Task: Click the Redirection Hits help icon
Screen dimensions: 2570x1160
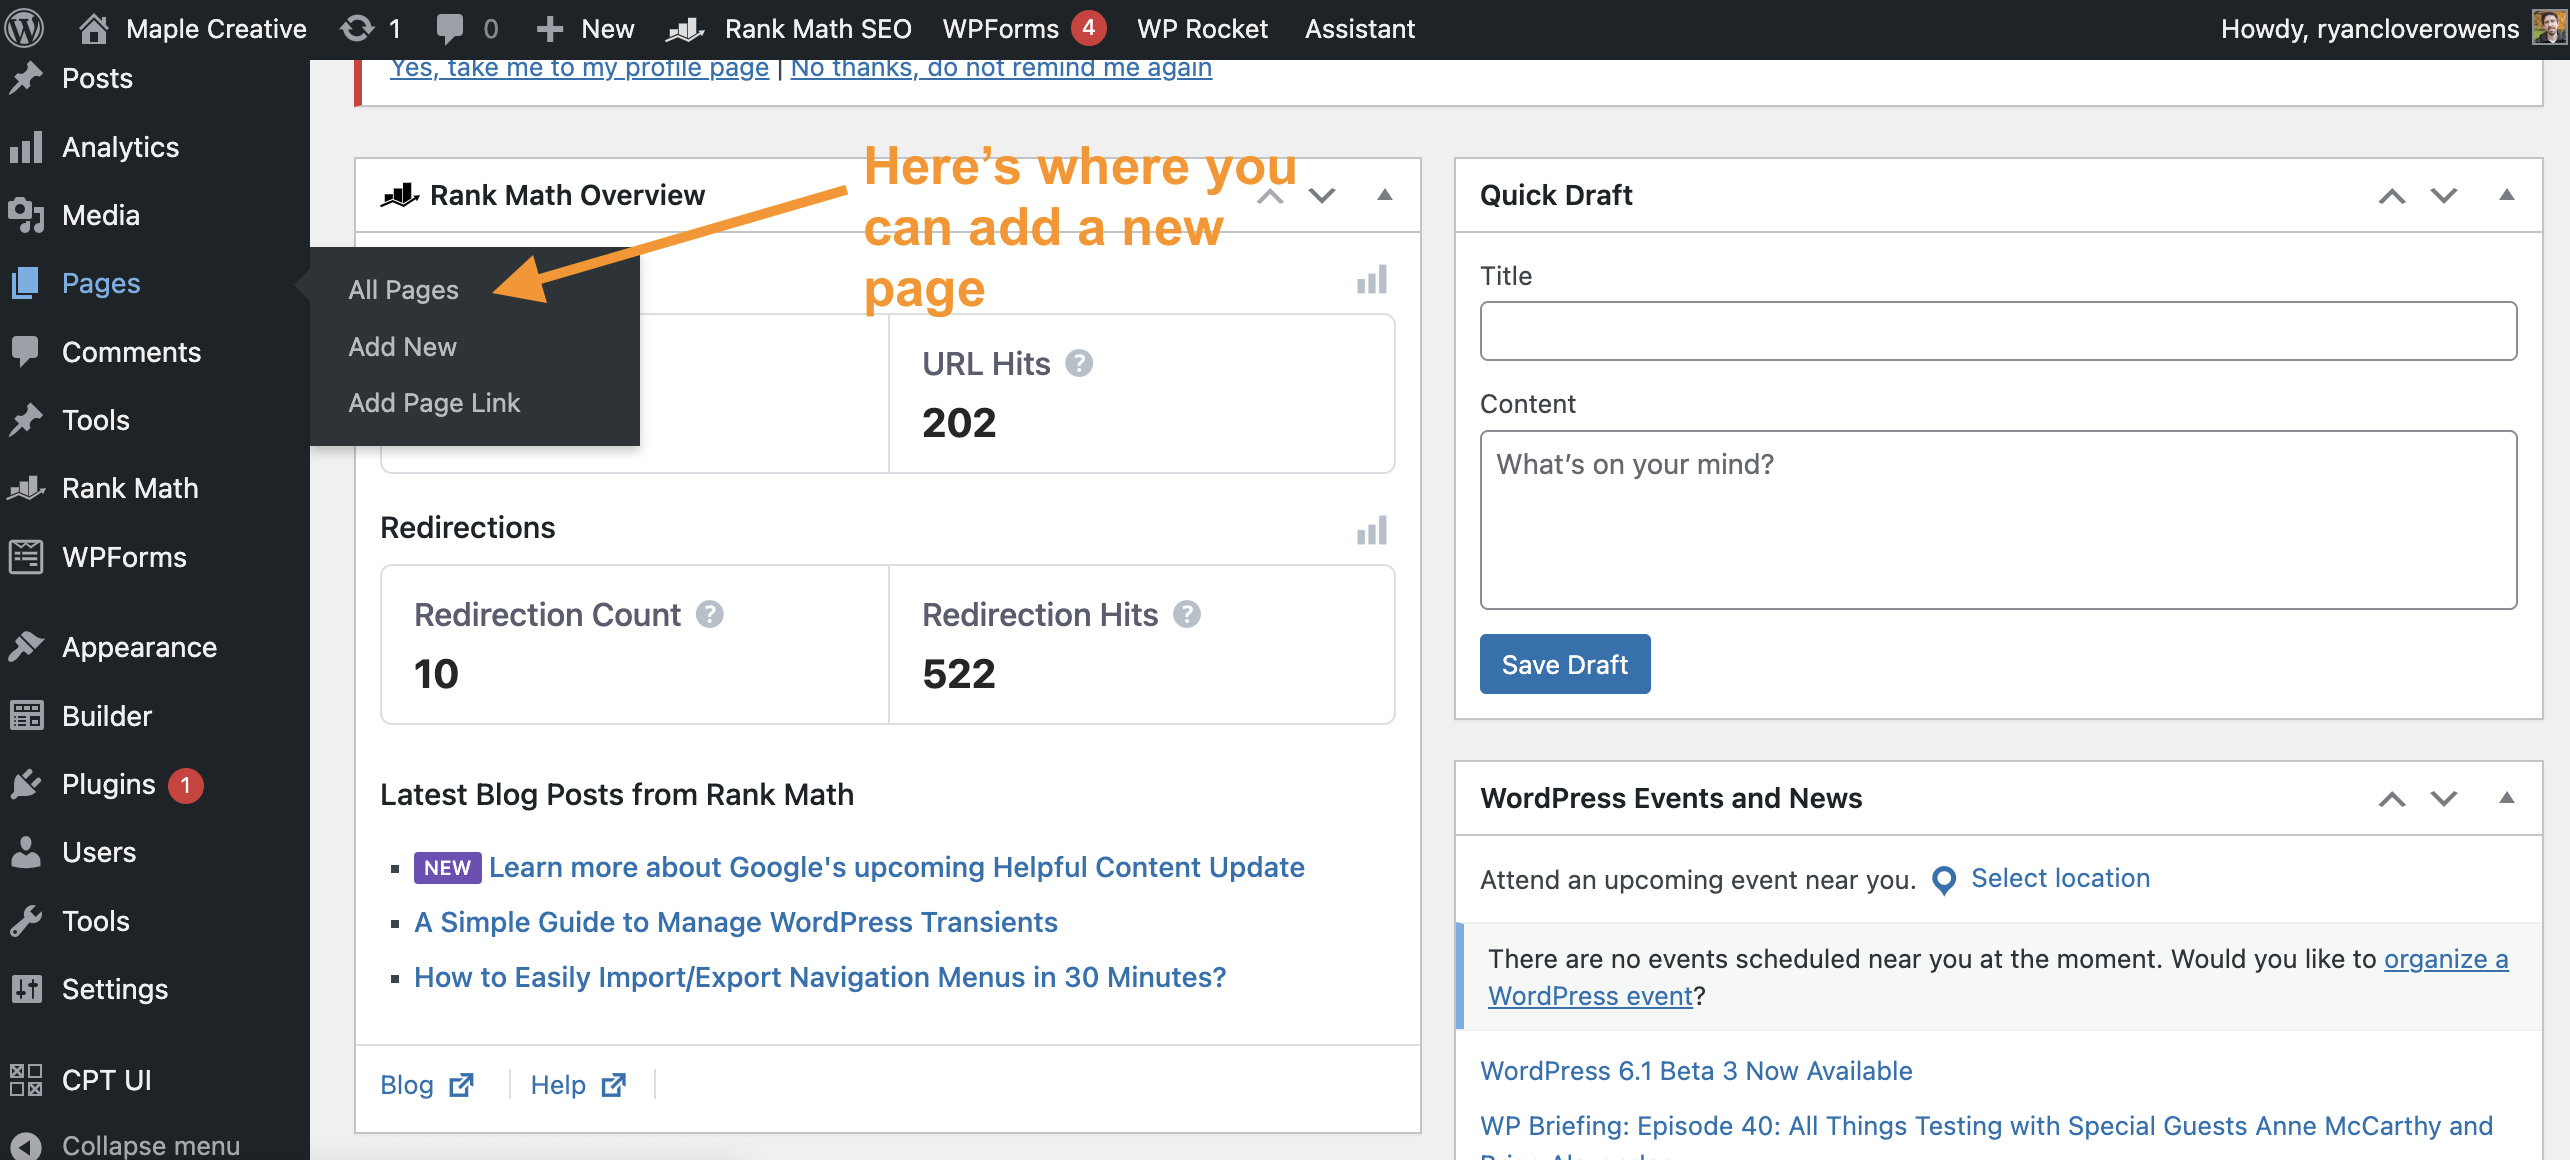Action: pos(1187,614)
